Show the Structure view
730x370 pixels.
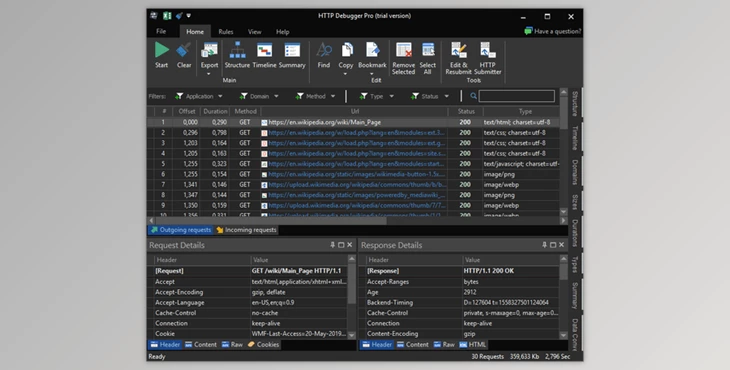click(237, 55)
